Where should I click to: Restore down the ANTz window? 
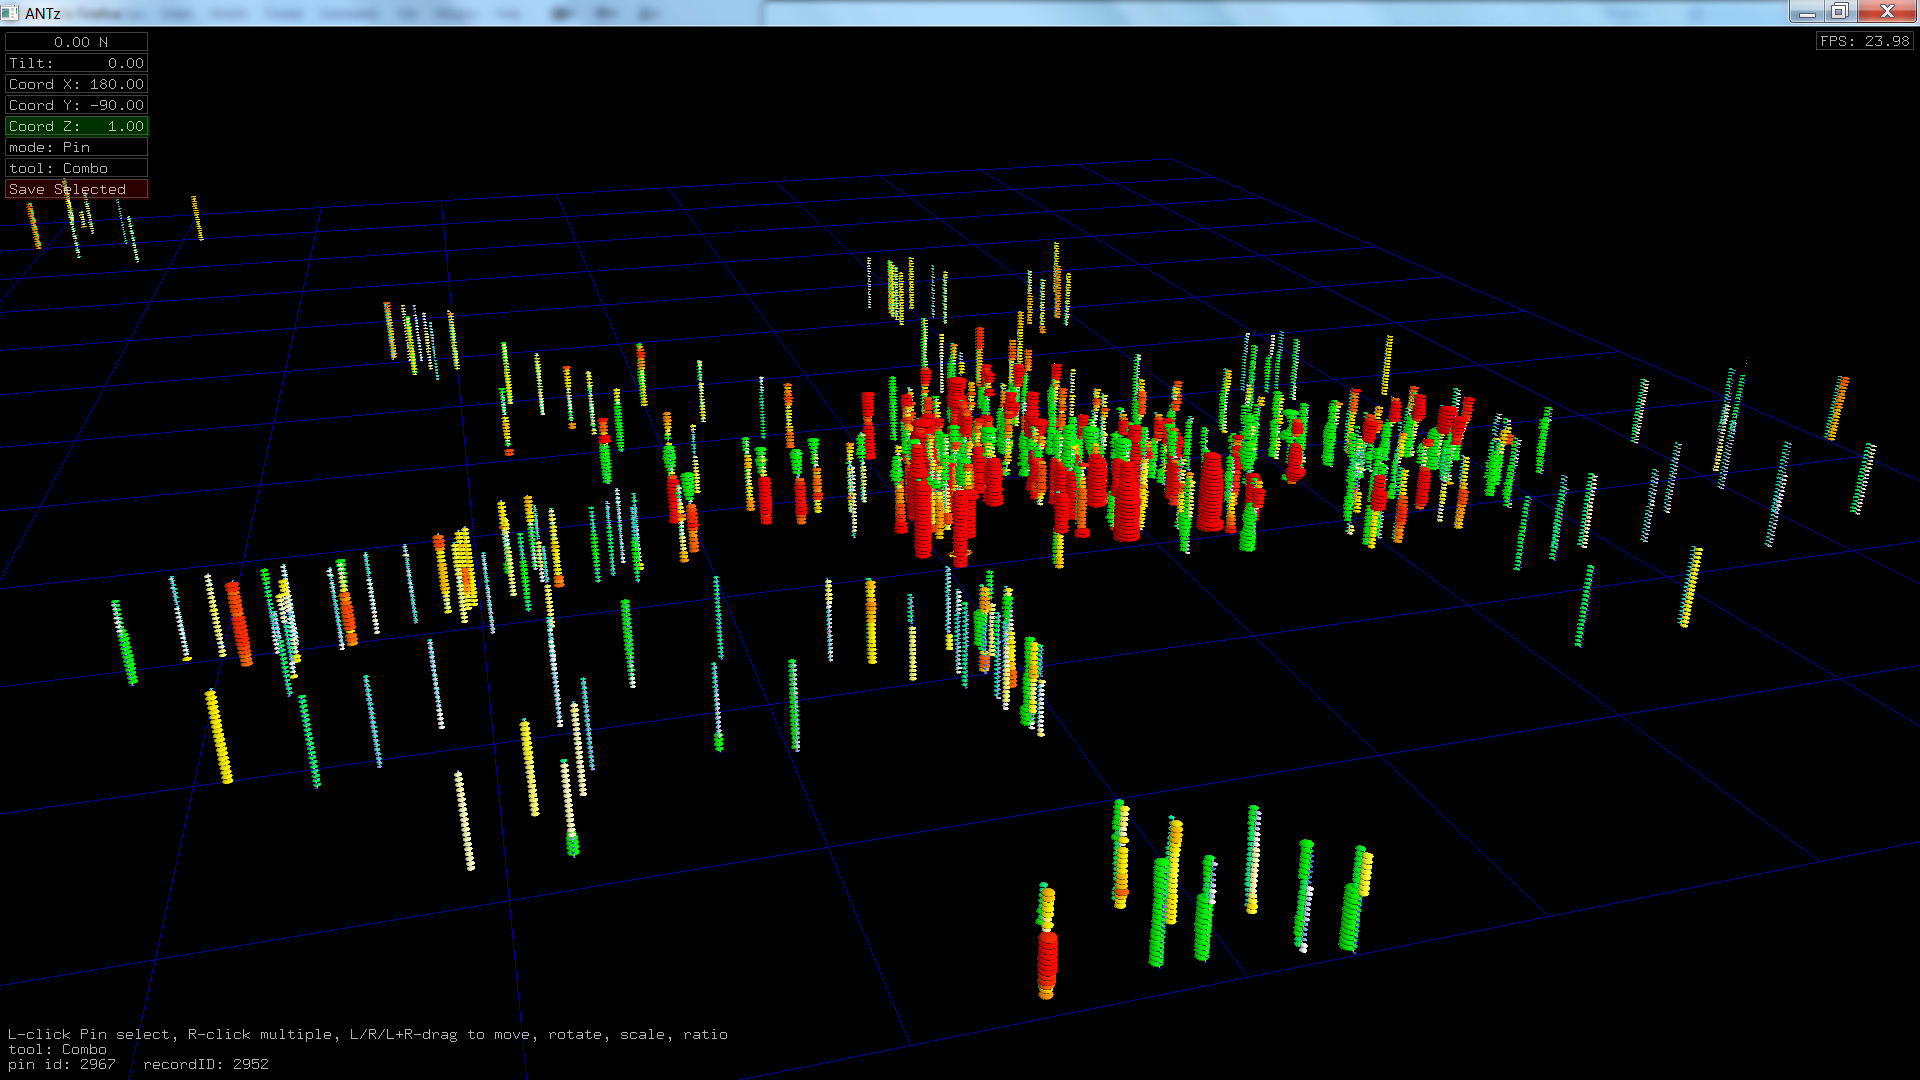pos(1839,12)
